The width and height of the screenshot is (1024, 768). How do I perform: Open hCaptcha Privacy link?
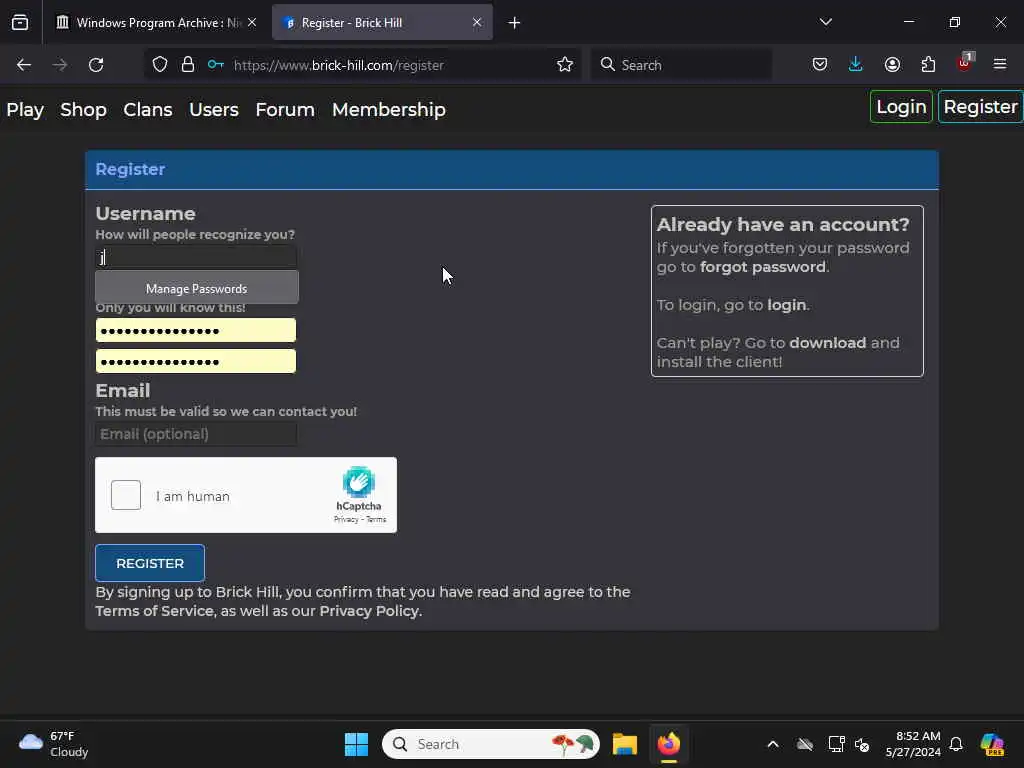[x=346, y=520]
